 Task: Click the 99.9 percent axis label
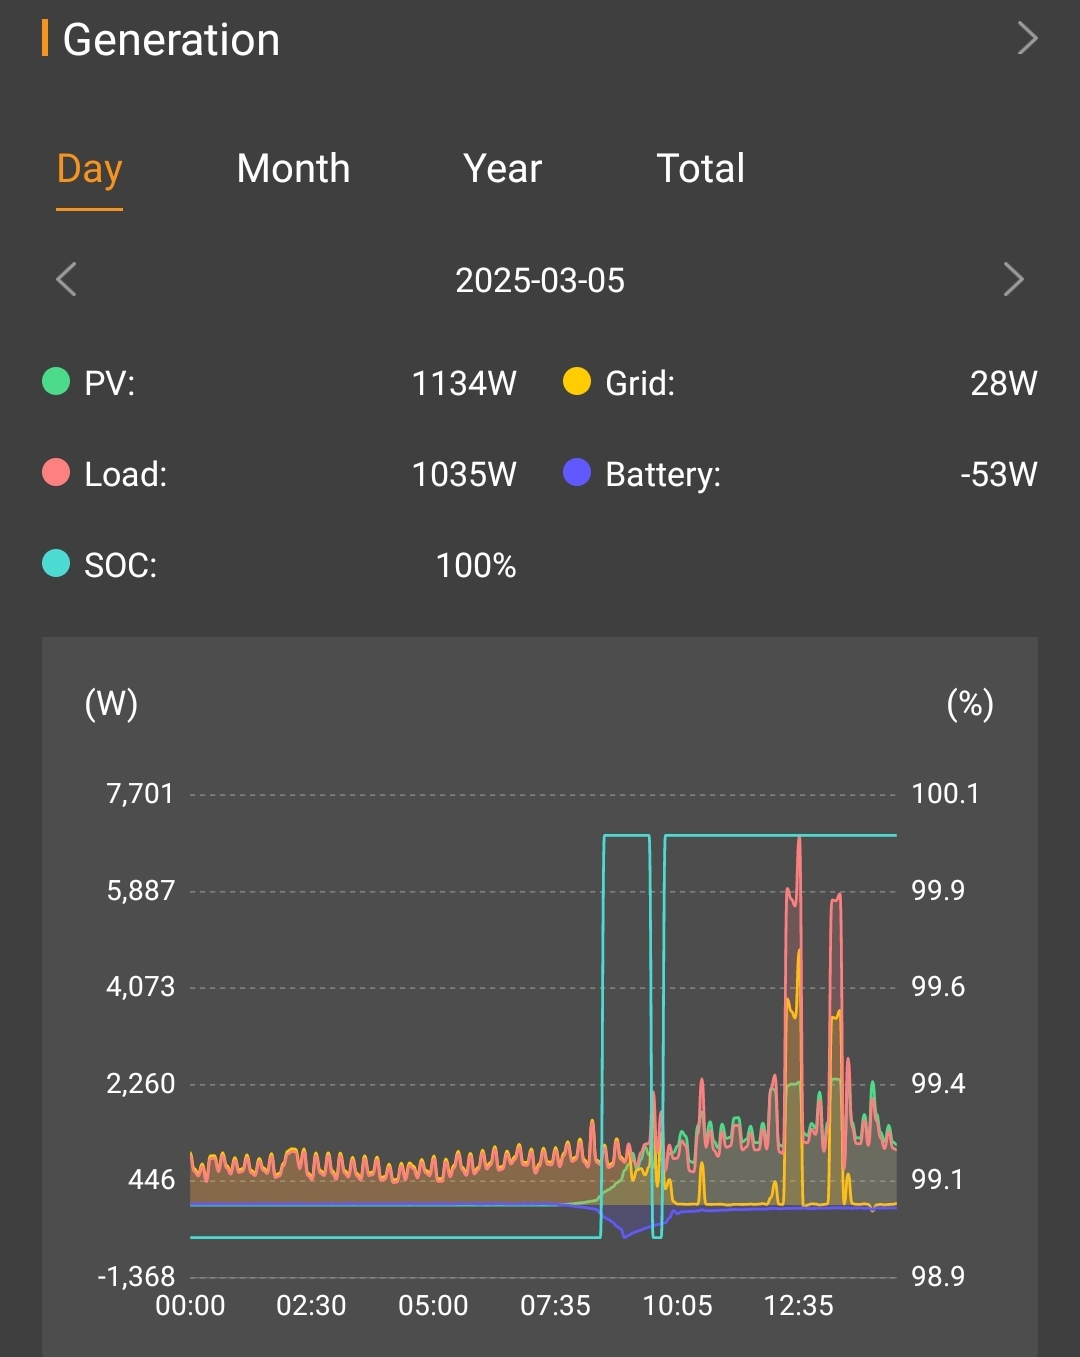[938, 891]
